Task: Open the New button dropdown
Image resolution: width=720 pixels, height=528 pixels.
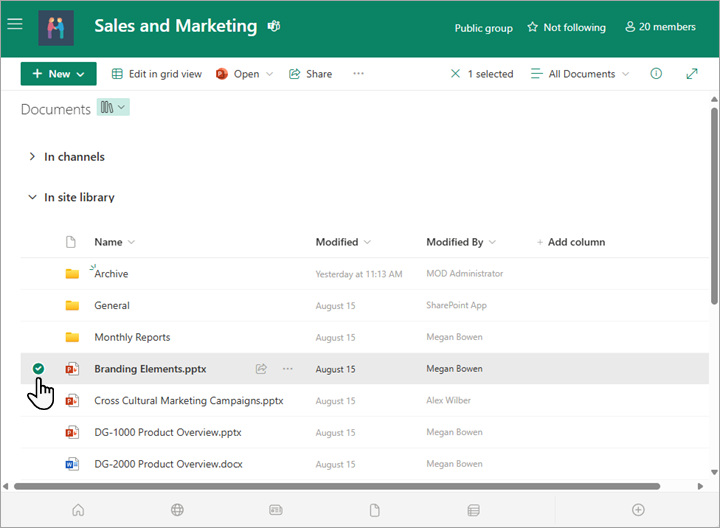Action: click(x=59, y=74)
